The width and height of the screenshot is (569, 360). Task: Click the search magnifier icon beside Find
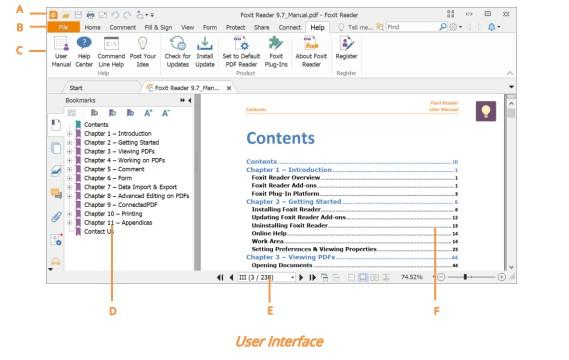[443, 27]
